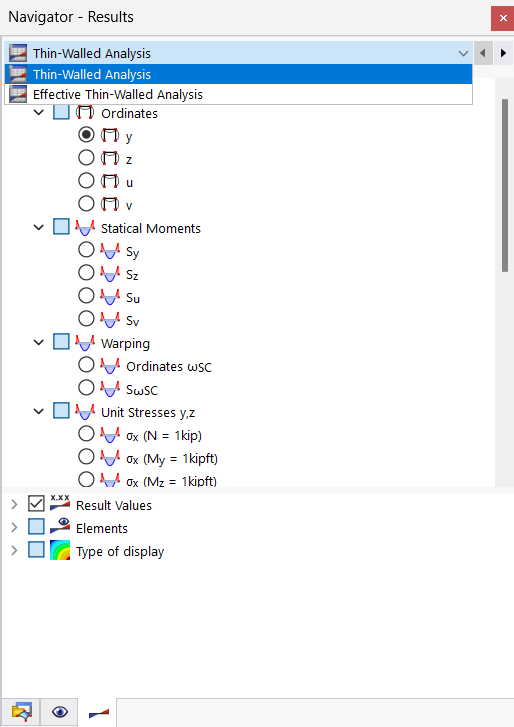
Task: Select the y ordinate radio button
Action: coord(86,135)
